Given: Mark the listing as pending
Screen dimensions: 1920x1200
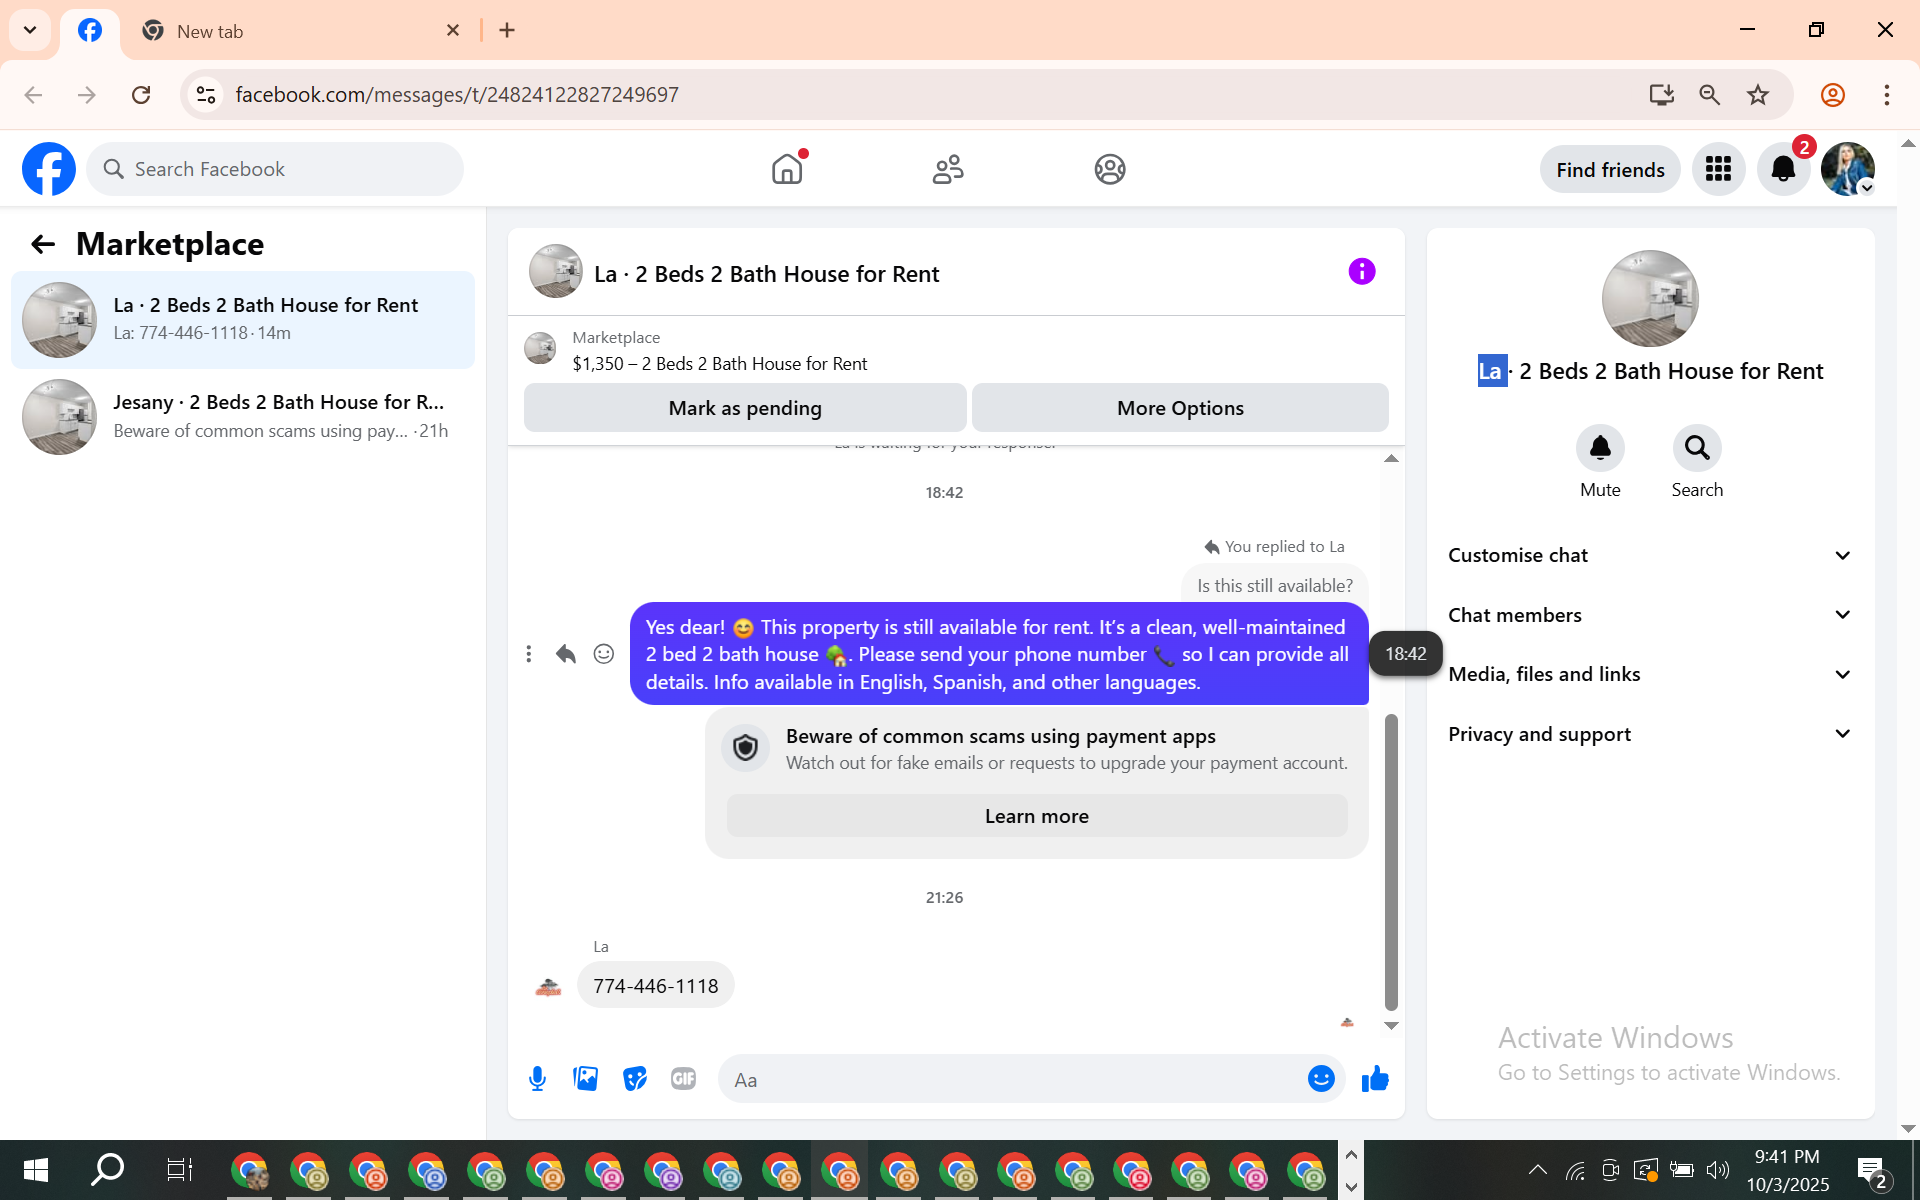Looking at the screenshot, I should click(x=745, y=408).
